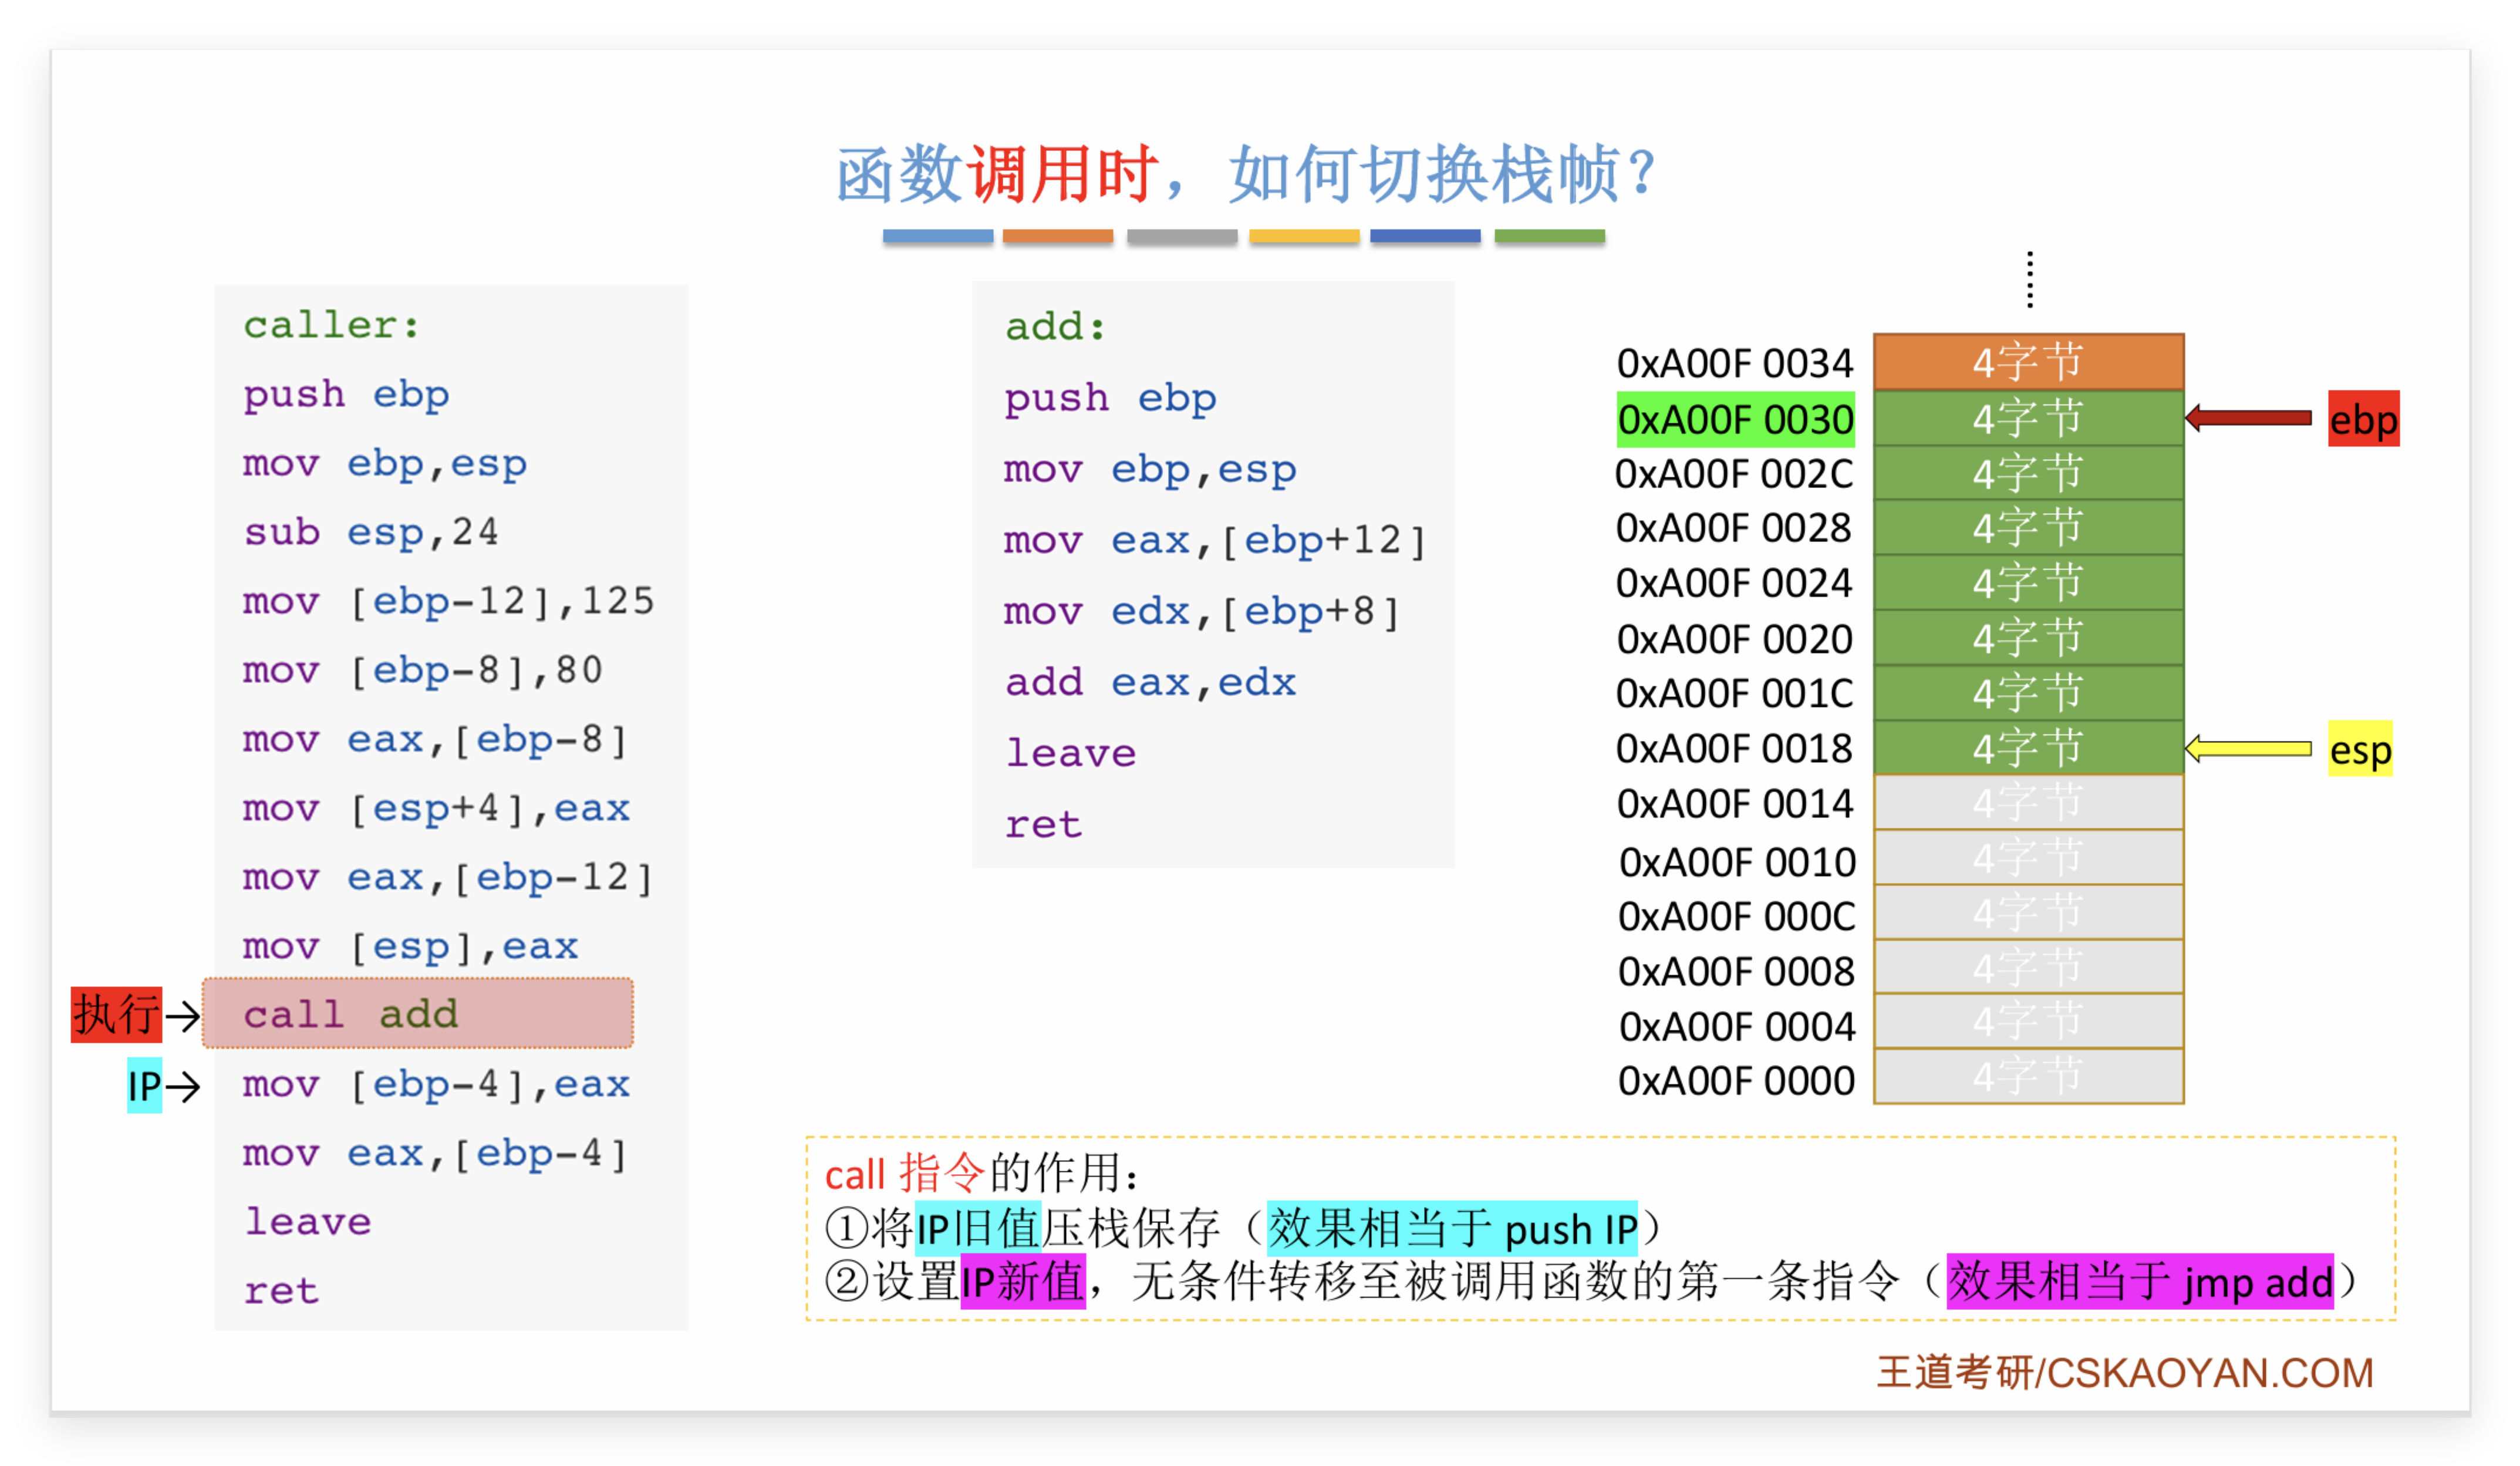Screen dimensions: 2520x1466
Task: Select 'mov eax,[ebp-12]' line
Action: pyautogui.click(x=448, y=877)
